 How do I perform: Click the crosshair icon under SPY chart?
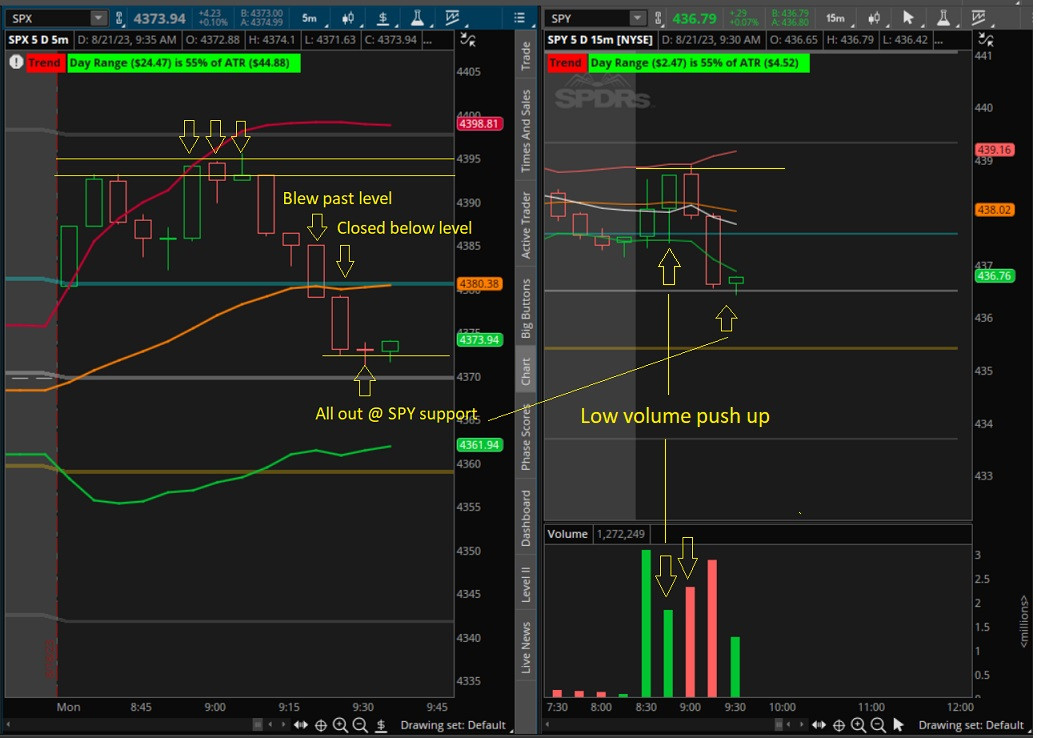[x=839, y=725]
